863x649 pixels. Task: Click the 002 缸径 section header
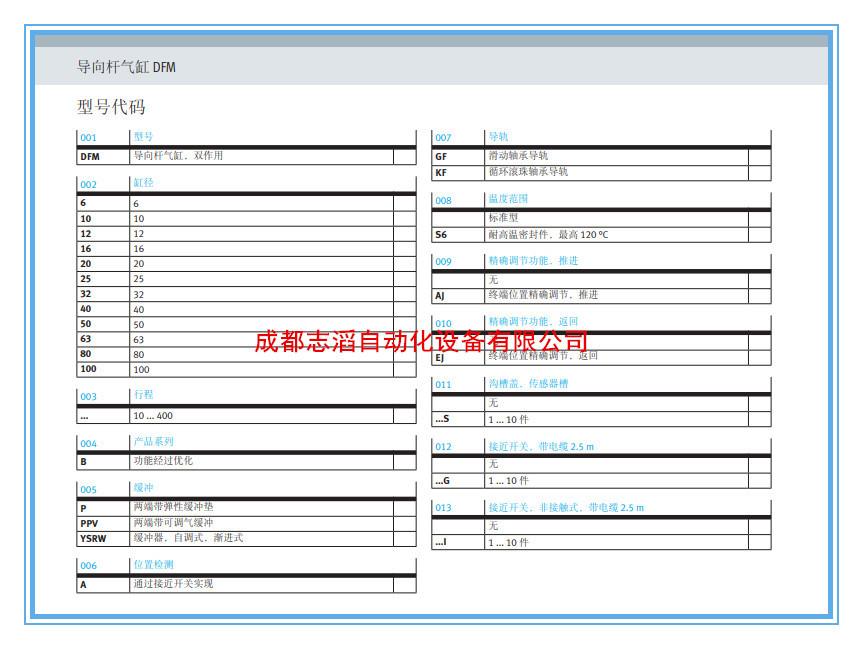click(x=246, y=184)
